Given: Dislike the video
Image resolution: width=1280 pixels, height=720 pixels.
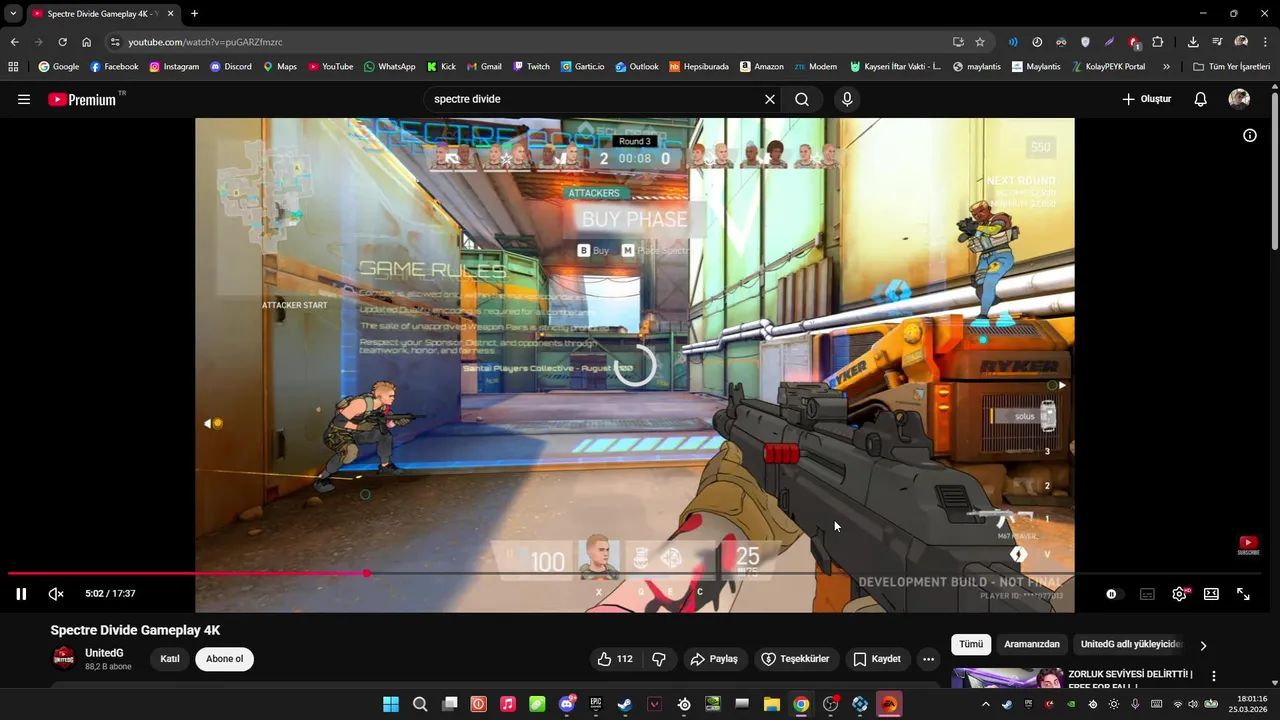Looking at the screenshot, I should pyautogui.click(x=659, y=659).
